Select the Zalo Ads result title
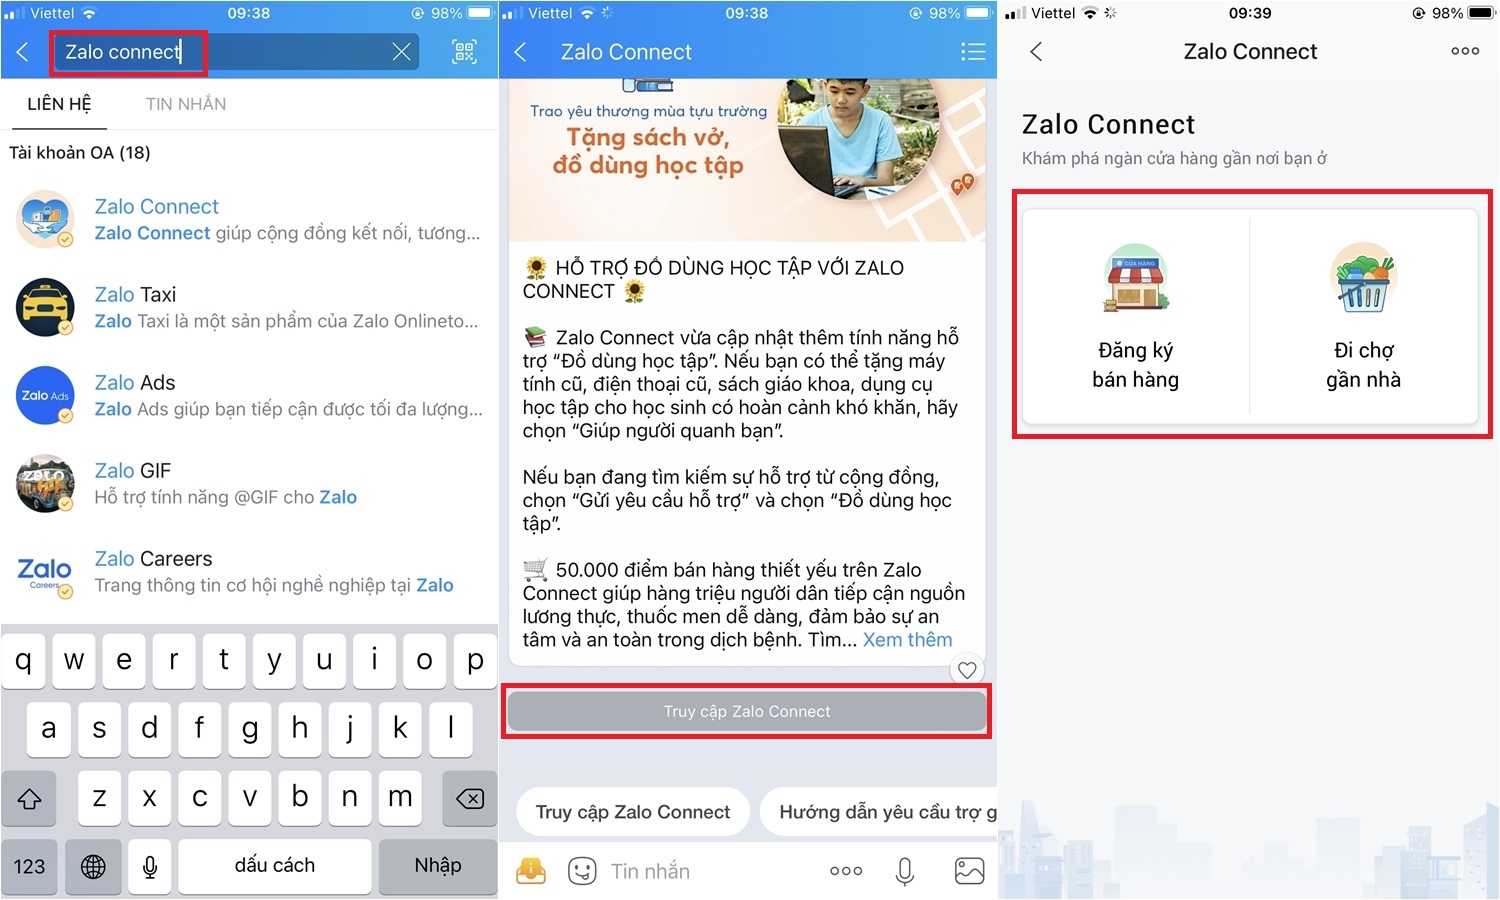Viewport: 1500px width, 900px height. (135, 383)
